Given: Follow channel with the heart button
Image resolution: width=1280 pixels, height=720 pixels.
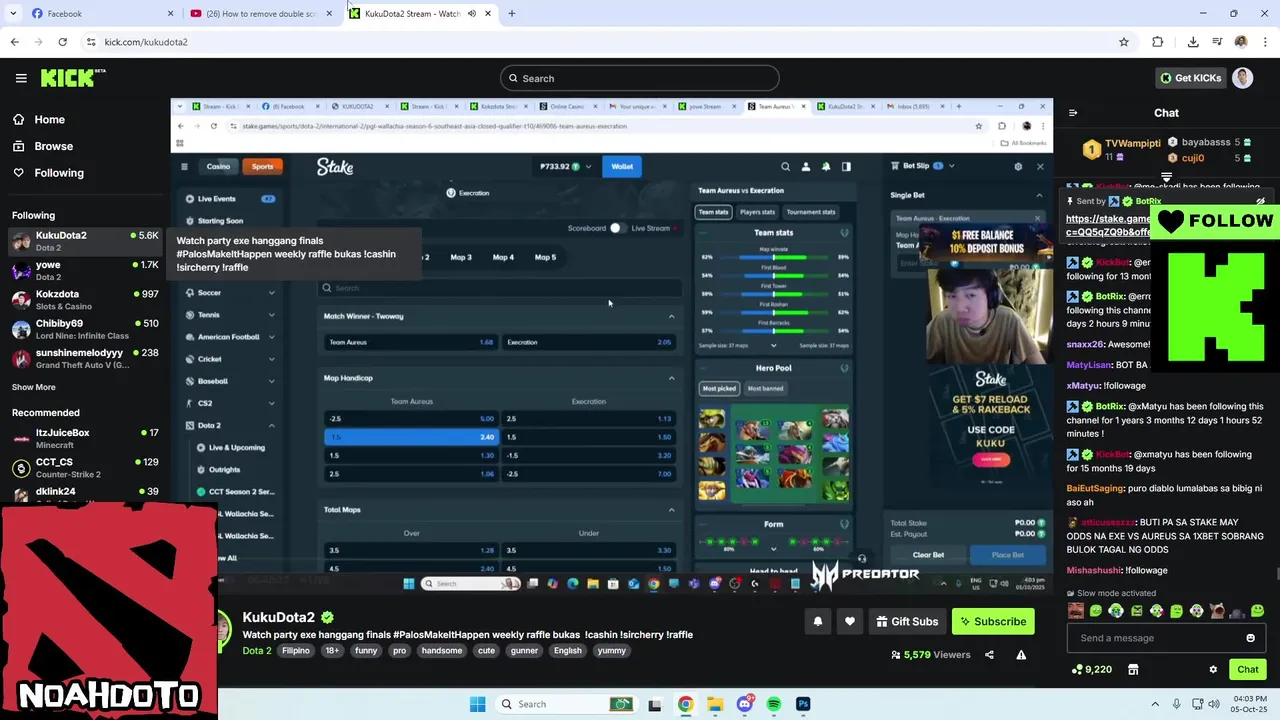Looking at the screenshot, I should click(850, 622).
